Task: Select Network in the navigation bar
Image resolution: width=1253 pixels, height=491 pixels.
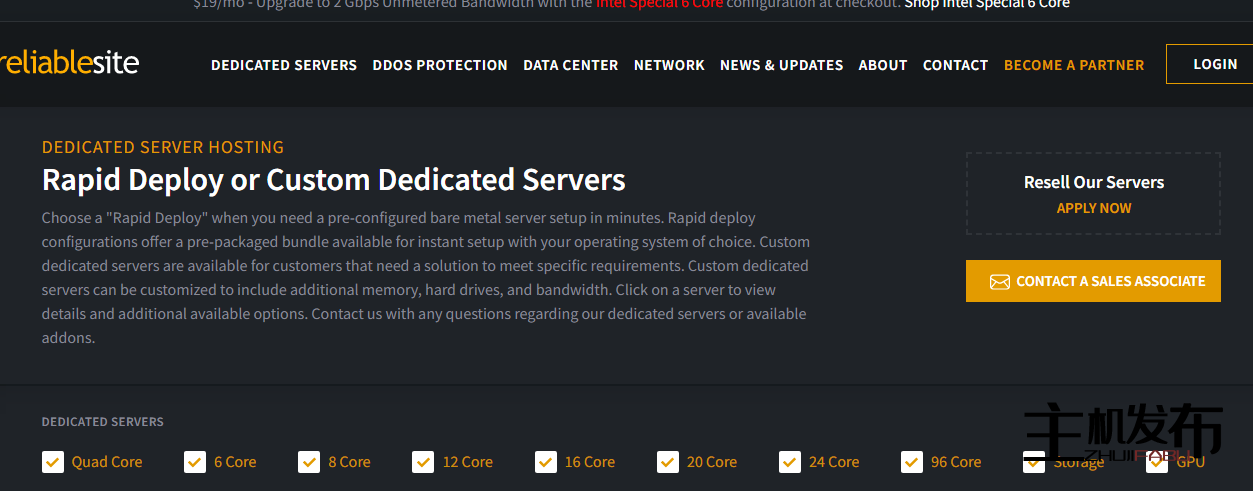Action: [669, 65]
